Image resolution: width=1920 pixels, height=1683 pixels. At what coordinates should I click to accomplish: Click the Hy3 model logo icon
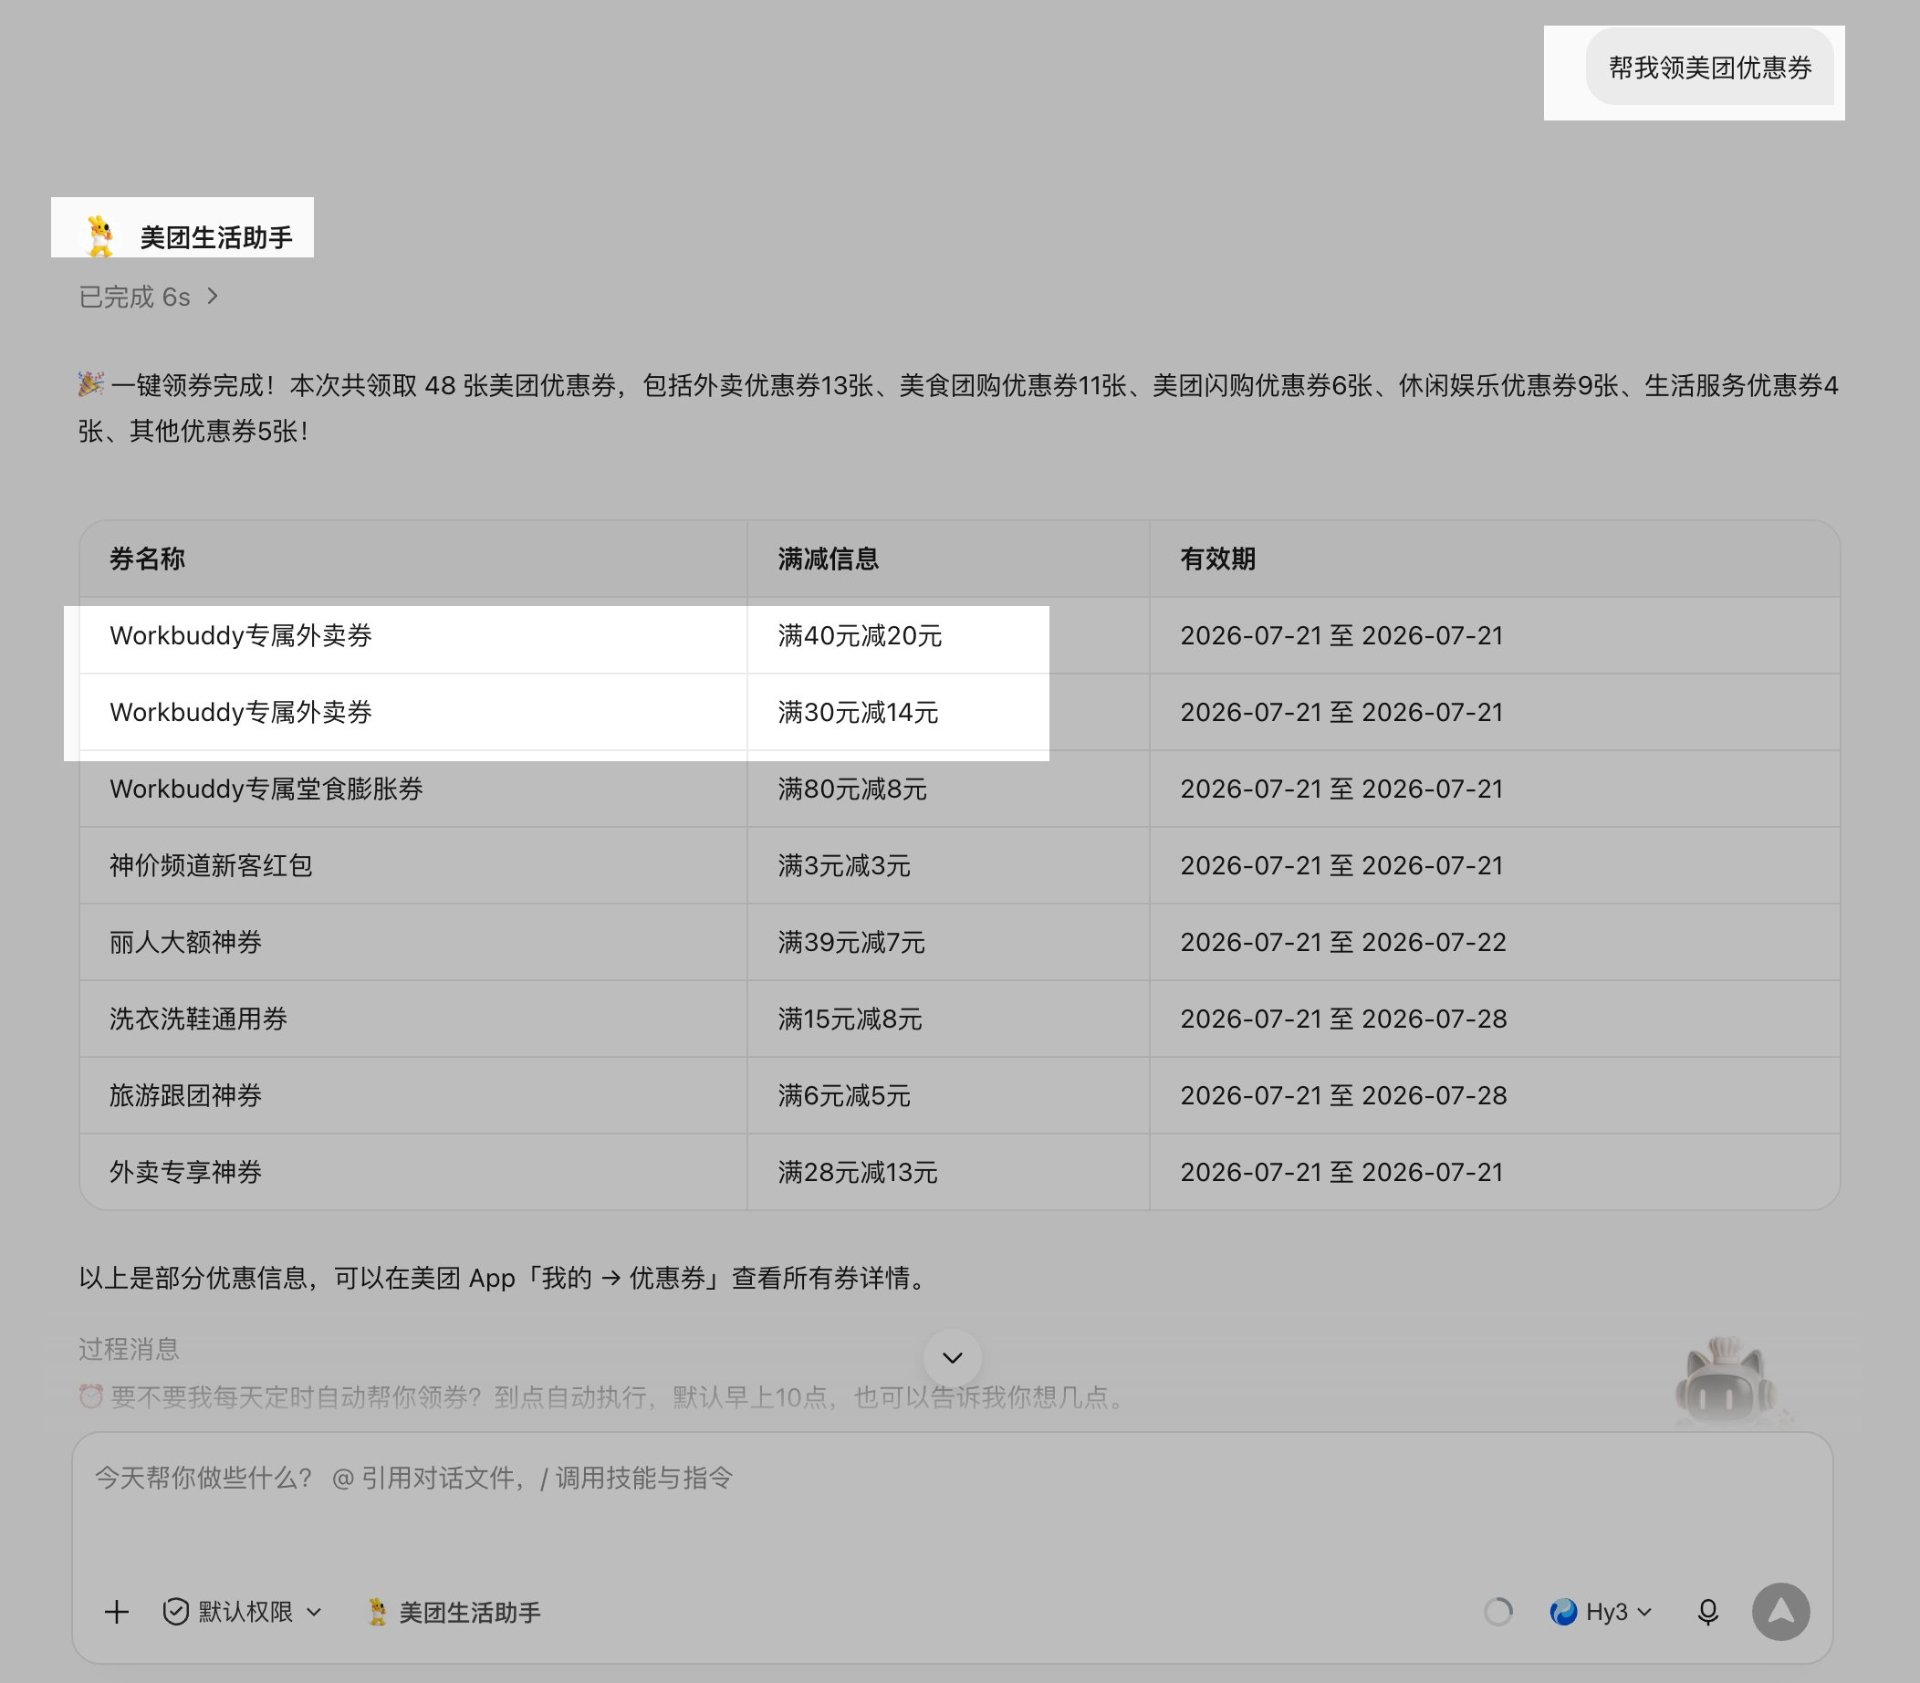click(x=1563, y=1612)
